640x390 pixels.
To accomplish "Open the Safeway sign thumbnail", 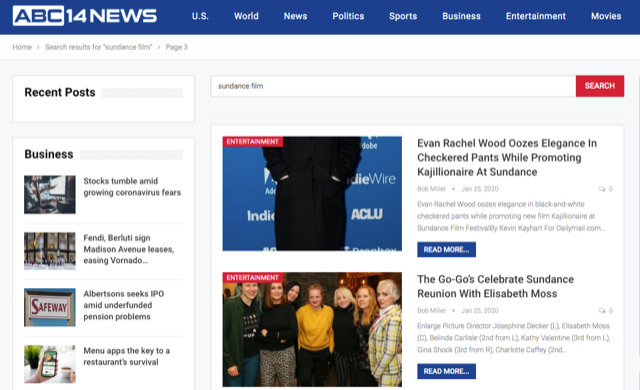I will coord(50,307).
